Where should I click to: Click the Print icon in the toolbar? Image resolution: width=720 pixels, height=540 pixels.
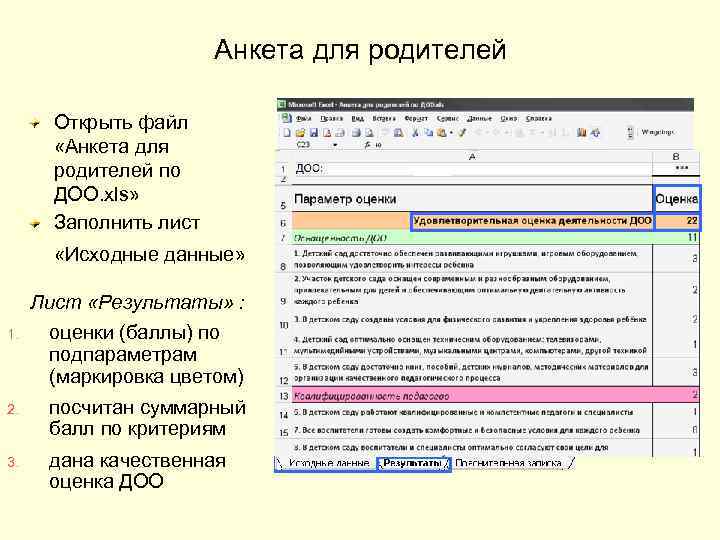coord(356,133)
